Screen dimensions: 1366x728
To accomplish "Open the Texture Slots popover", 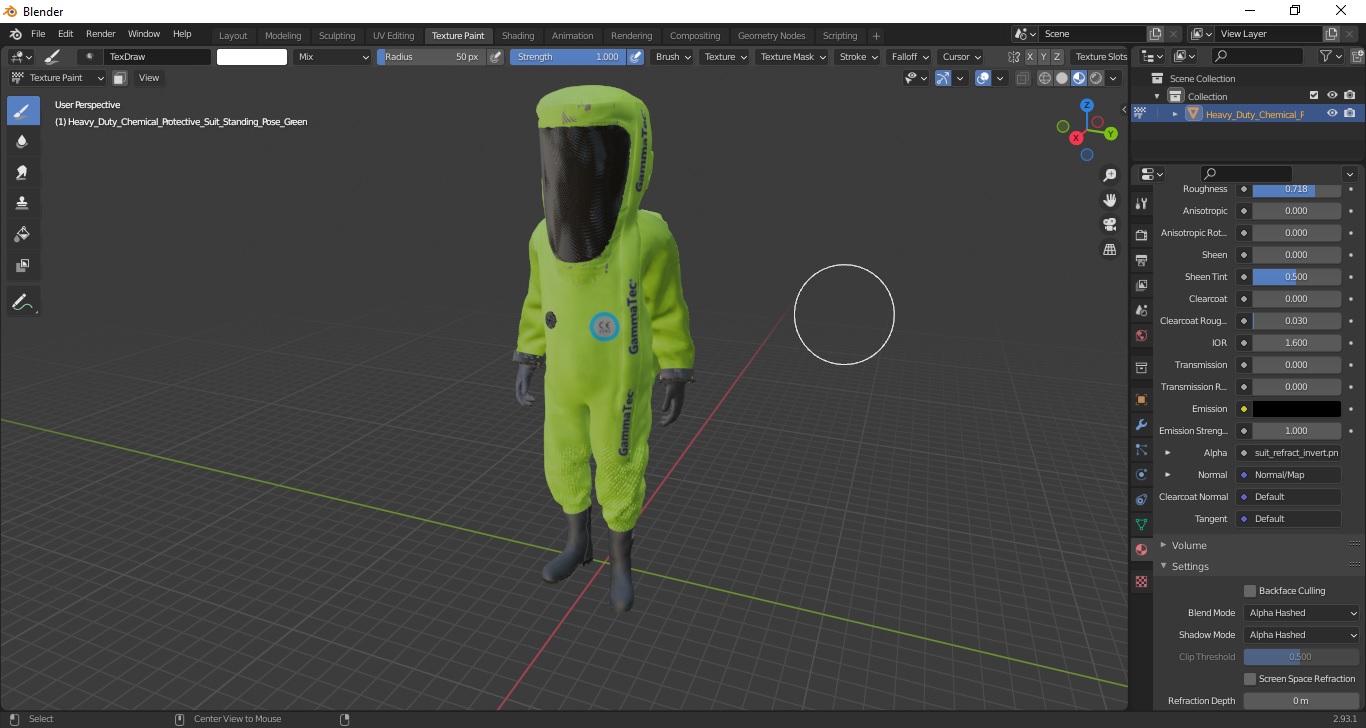I will click(1101, 57).
